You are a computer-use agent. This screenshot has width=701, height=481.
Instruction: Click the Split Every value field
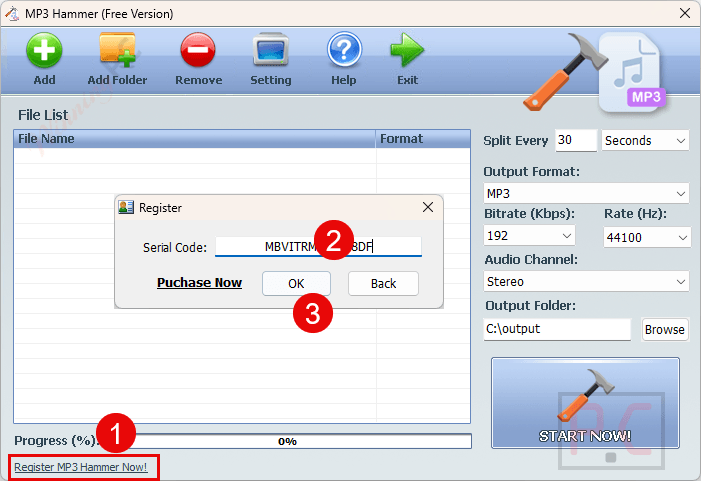[x=576, y=140]
